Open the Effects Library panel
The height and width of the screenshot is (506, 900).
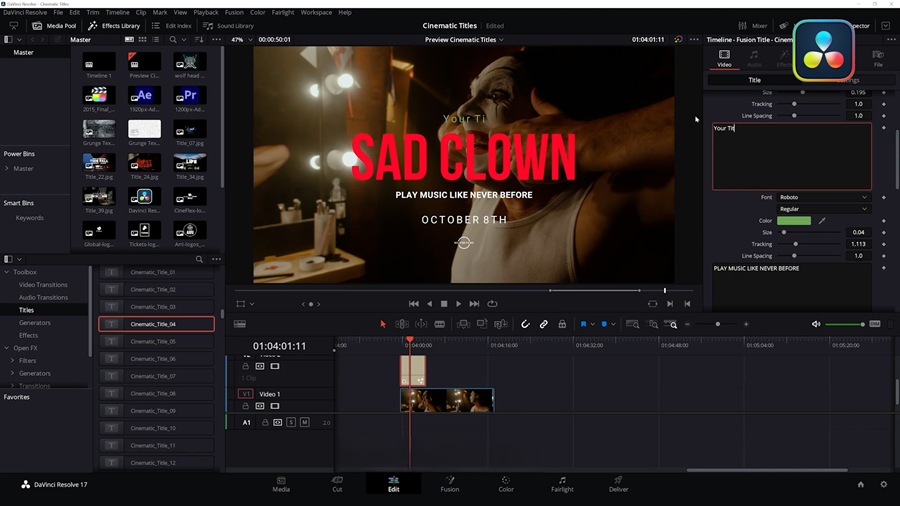[114, 26]
